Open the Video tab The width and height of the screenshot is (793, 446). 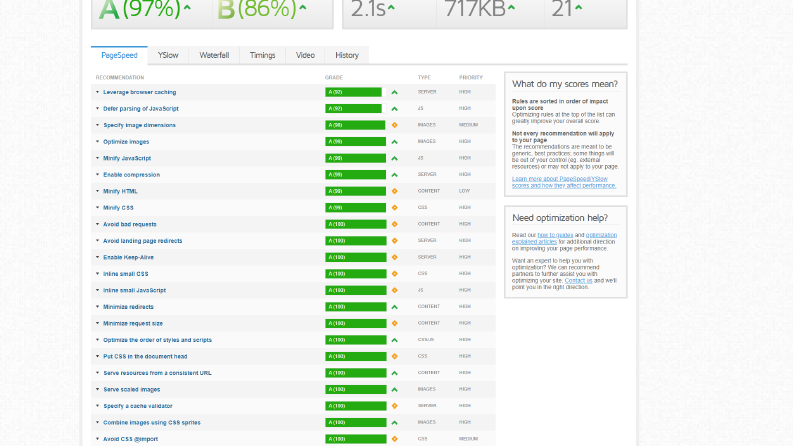[305, 56]
